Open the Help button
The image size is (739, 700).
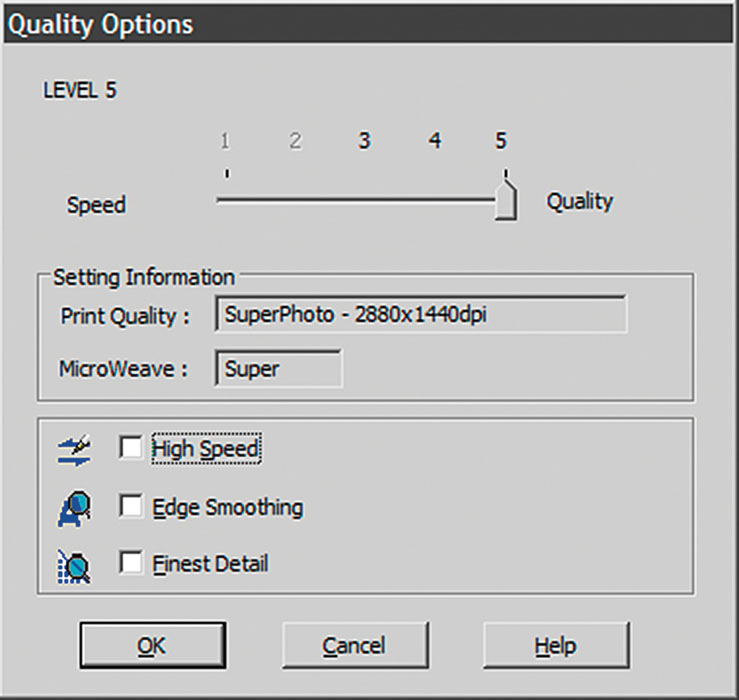[x=556, y=645]
